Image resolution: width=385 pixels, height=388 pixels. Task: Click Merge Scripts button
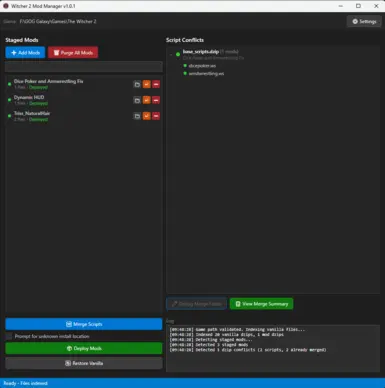84,324
